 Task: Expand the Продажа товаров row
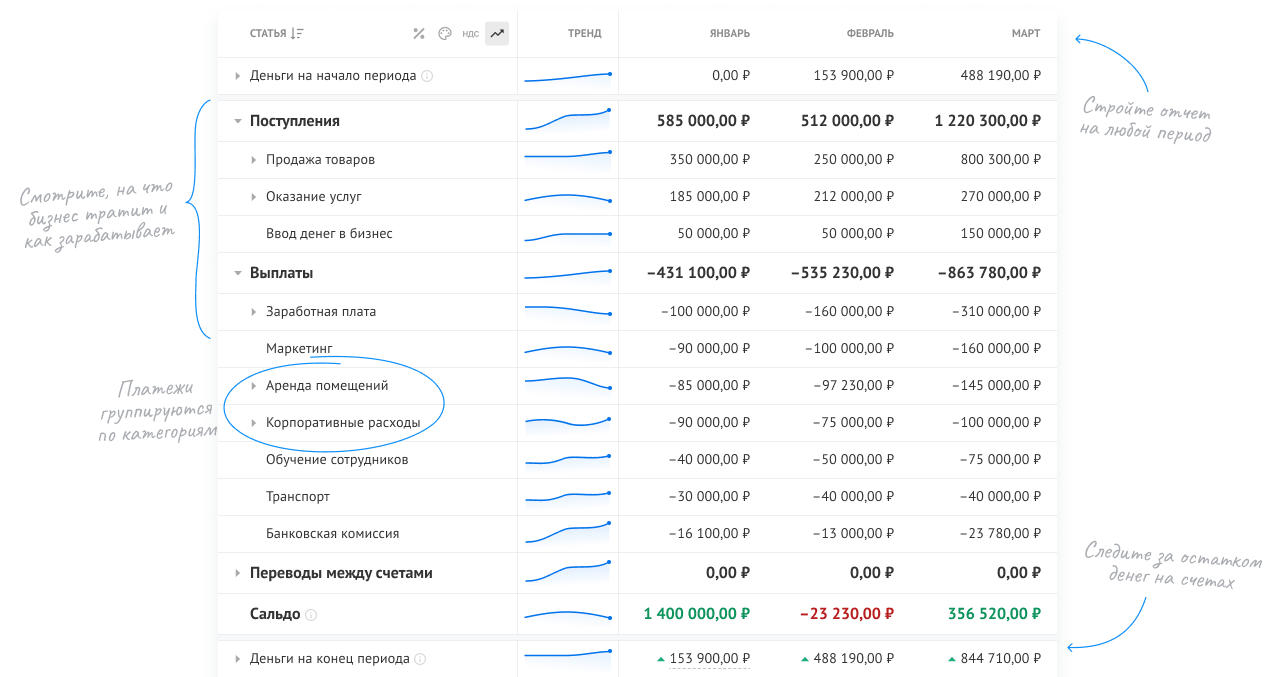(x=254, y=159)
